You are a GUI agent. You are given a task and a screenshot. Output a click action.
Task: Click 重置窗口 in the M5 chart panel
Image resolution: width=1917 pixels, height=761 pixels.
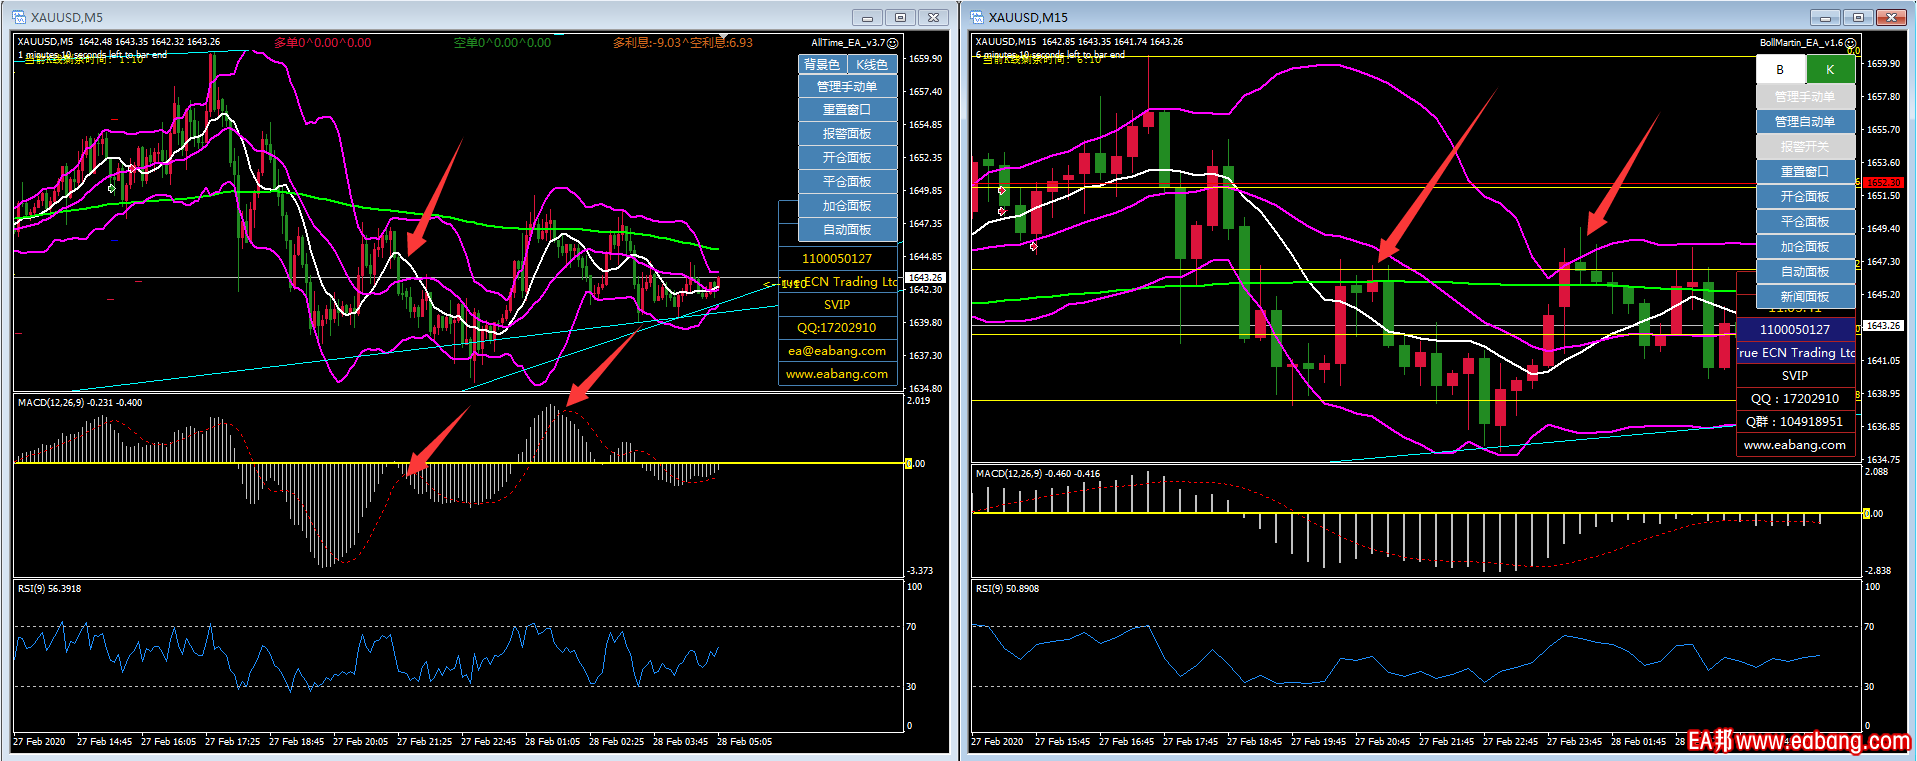847,110
